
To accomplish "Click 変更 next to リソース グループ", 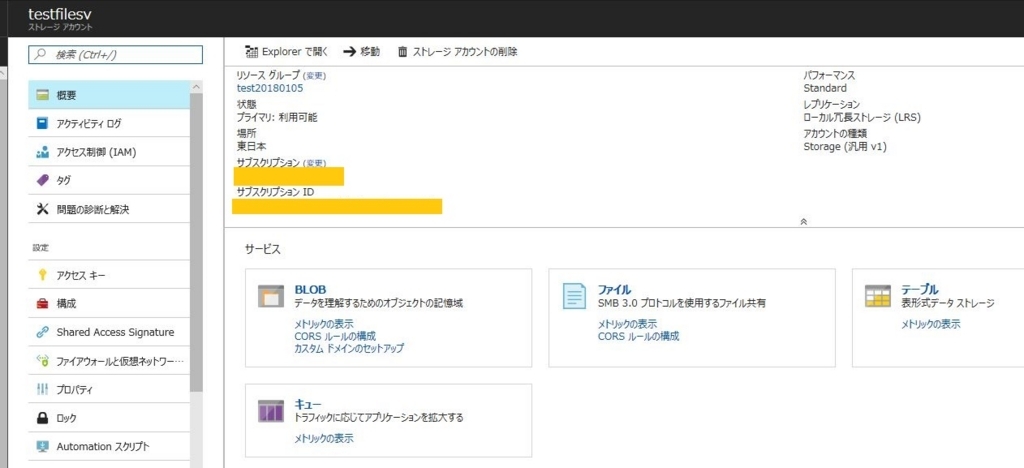I will (314, 76).
